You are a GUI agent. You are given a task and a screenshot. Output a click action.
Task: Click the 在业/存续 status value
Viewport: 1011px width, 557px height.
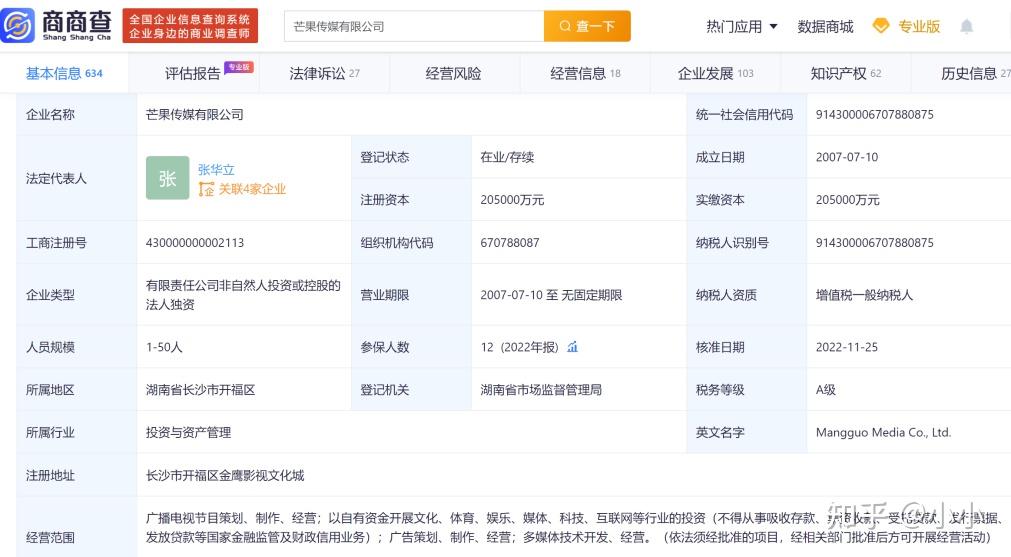[507, 157]
